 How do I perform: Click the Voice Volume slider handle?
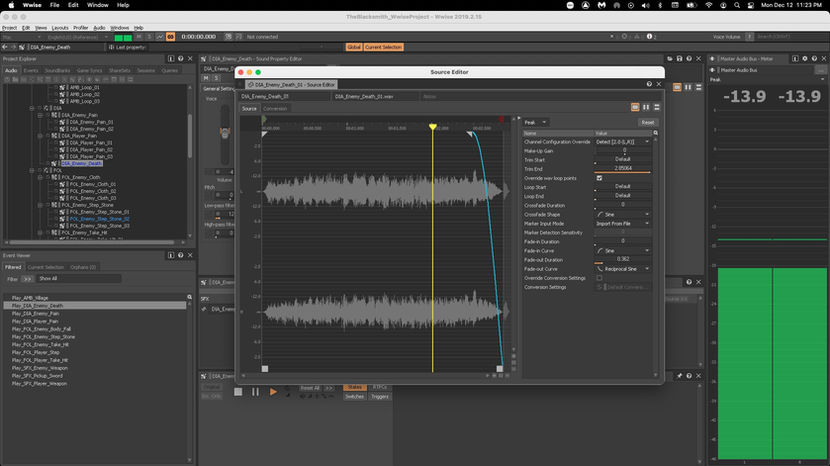(x=225, y=132)
